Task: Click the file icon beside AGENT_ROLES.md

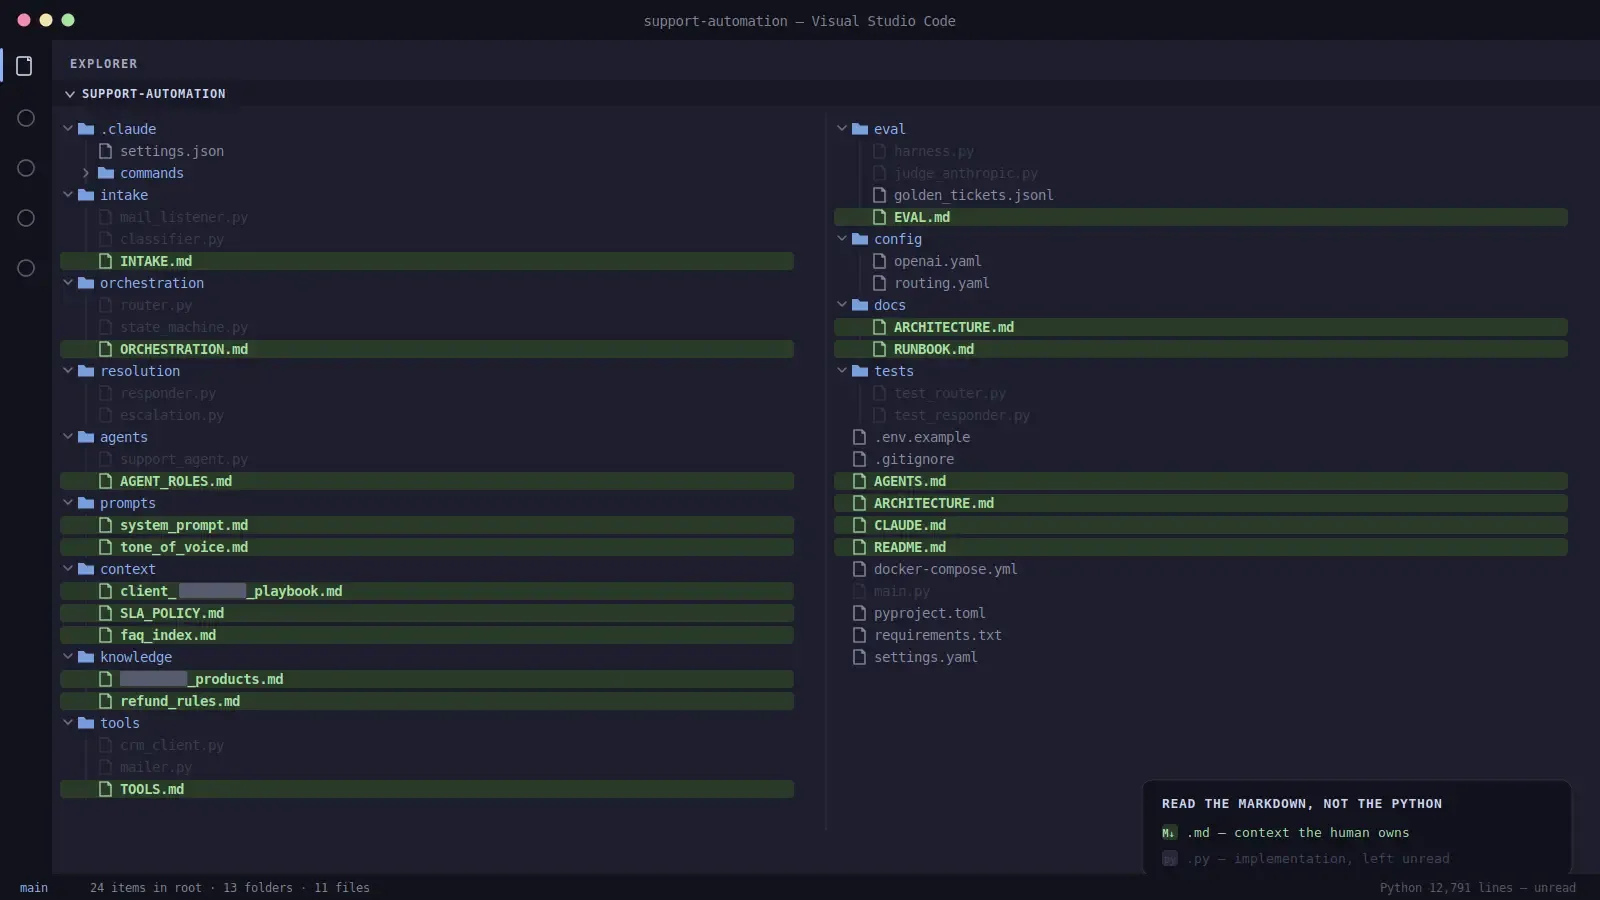Action: point(105,481)
